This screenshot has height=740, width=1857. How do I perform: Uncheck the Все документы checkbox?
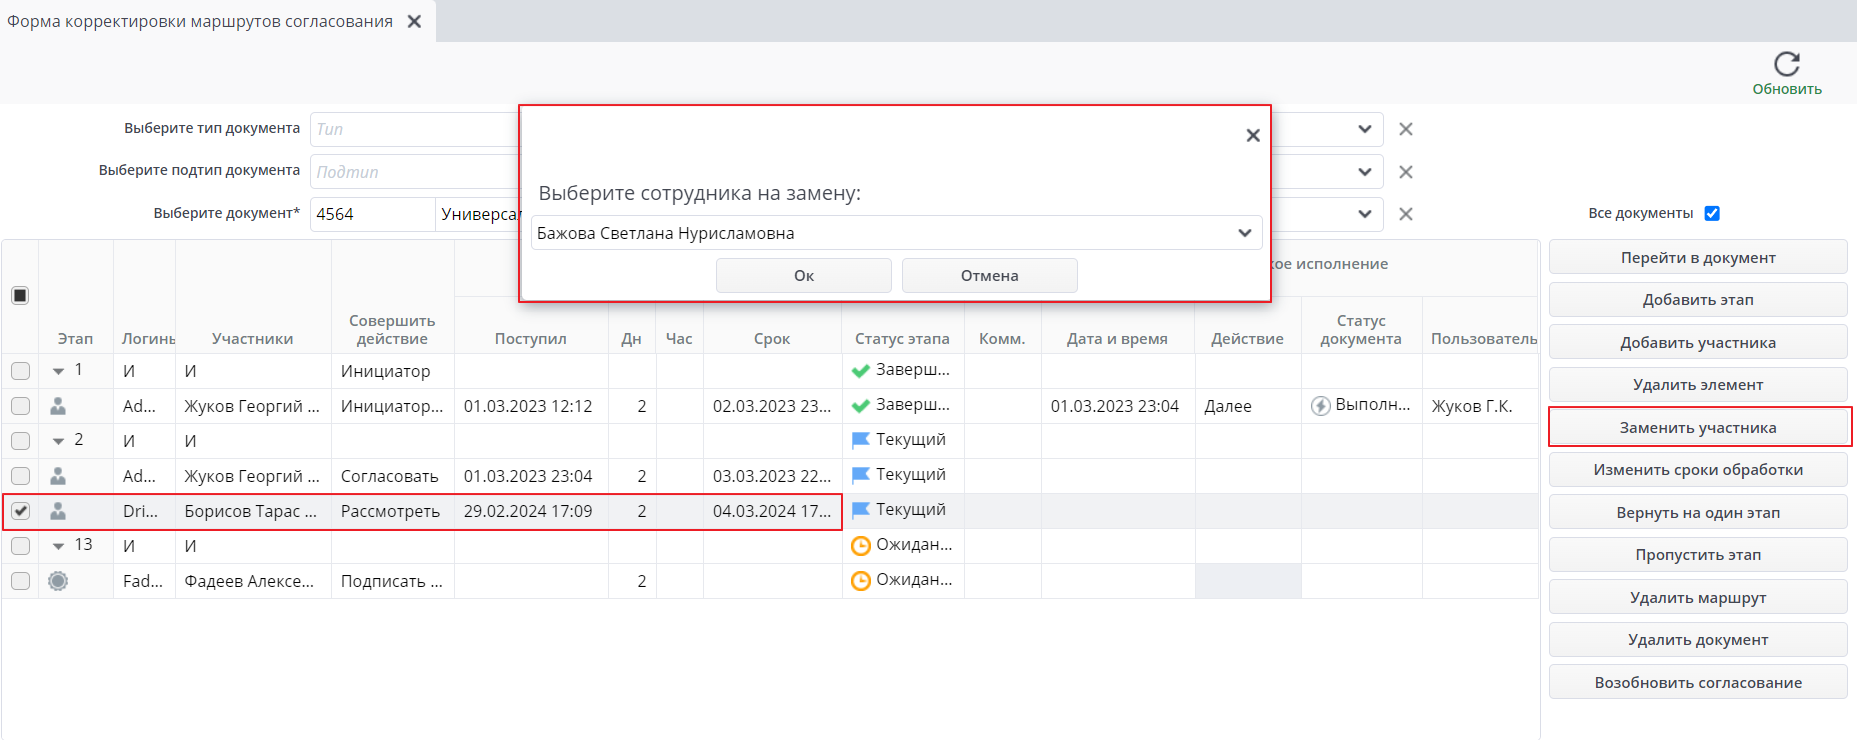click(x=1711, y=213)
